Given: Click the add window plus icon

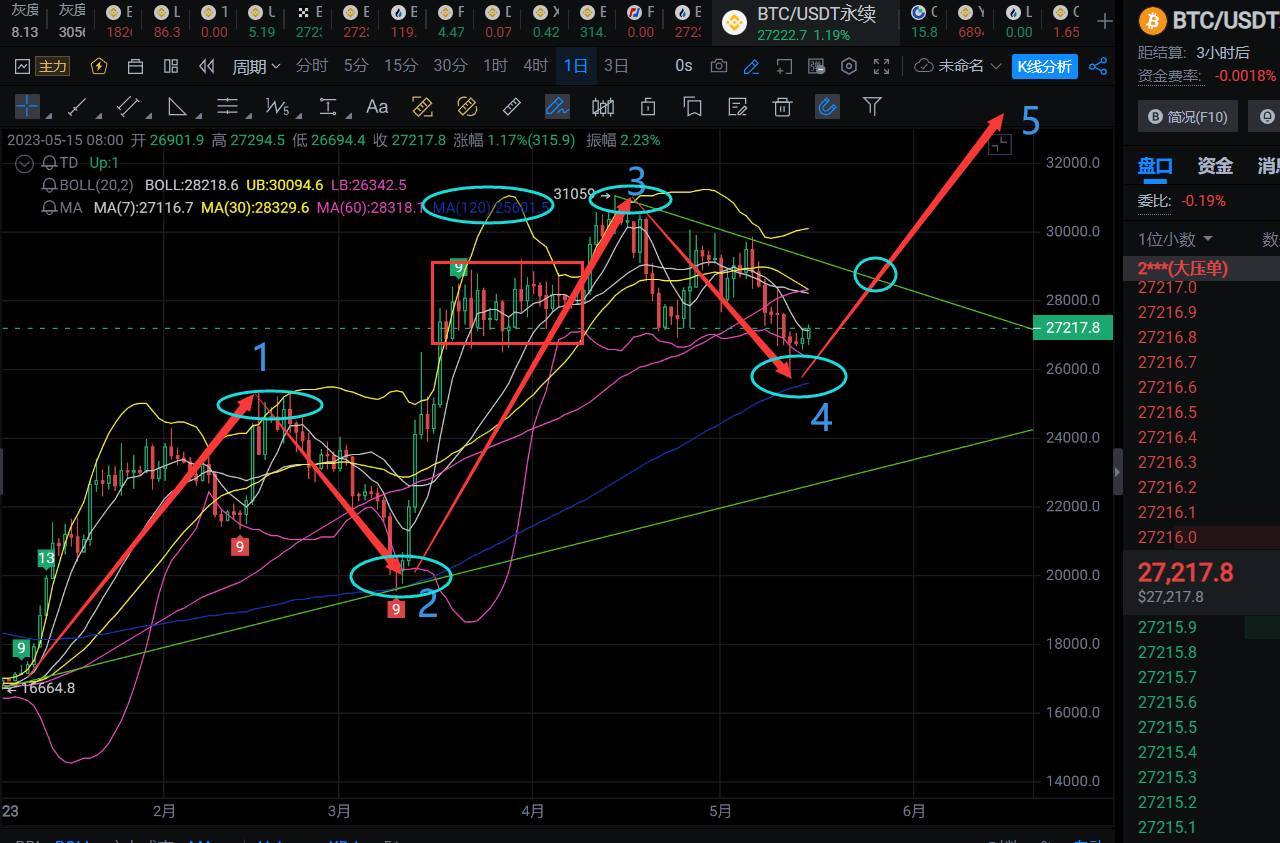Looking at the screenshot, I should point(785,66).
